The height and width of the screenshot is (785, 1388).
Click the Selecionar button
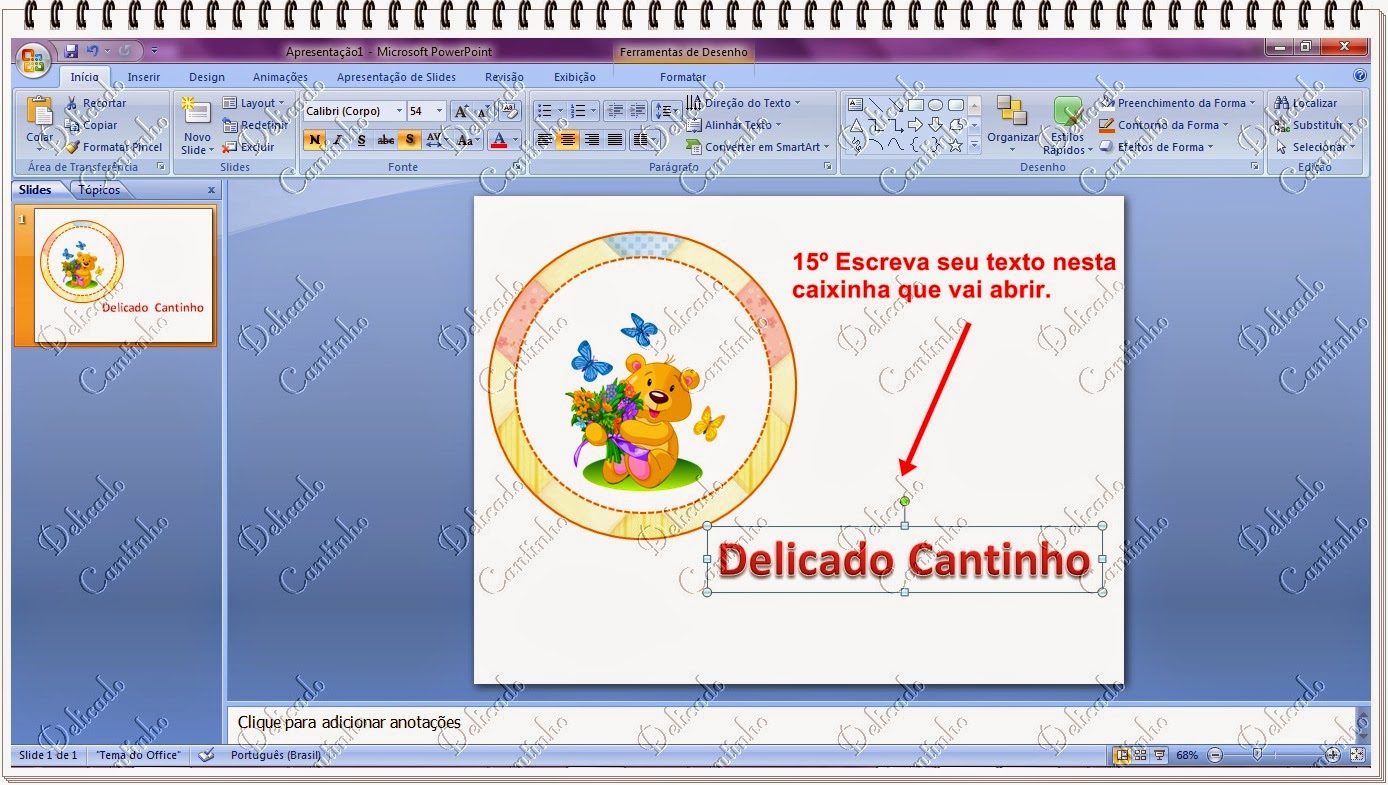click(x=1316, y=147)
